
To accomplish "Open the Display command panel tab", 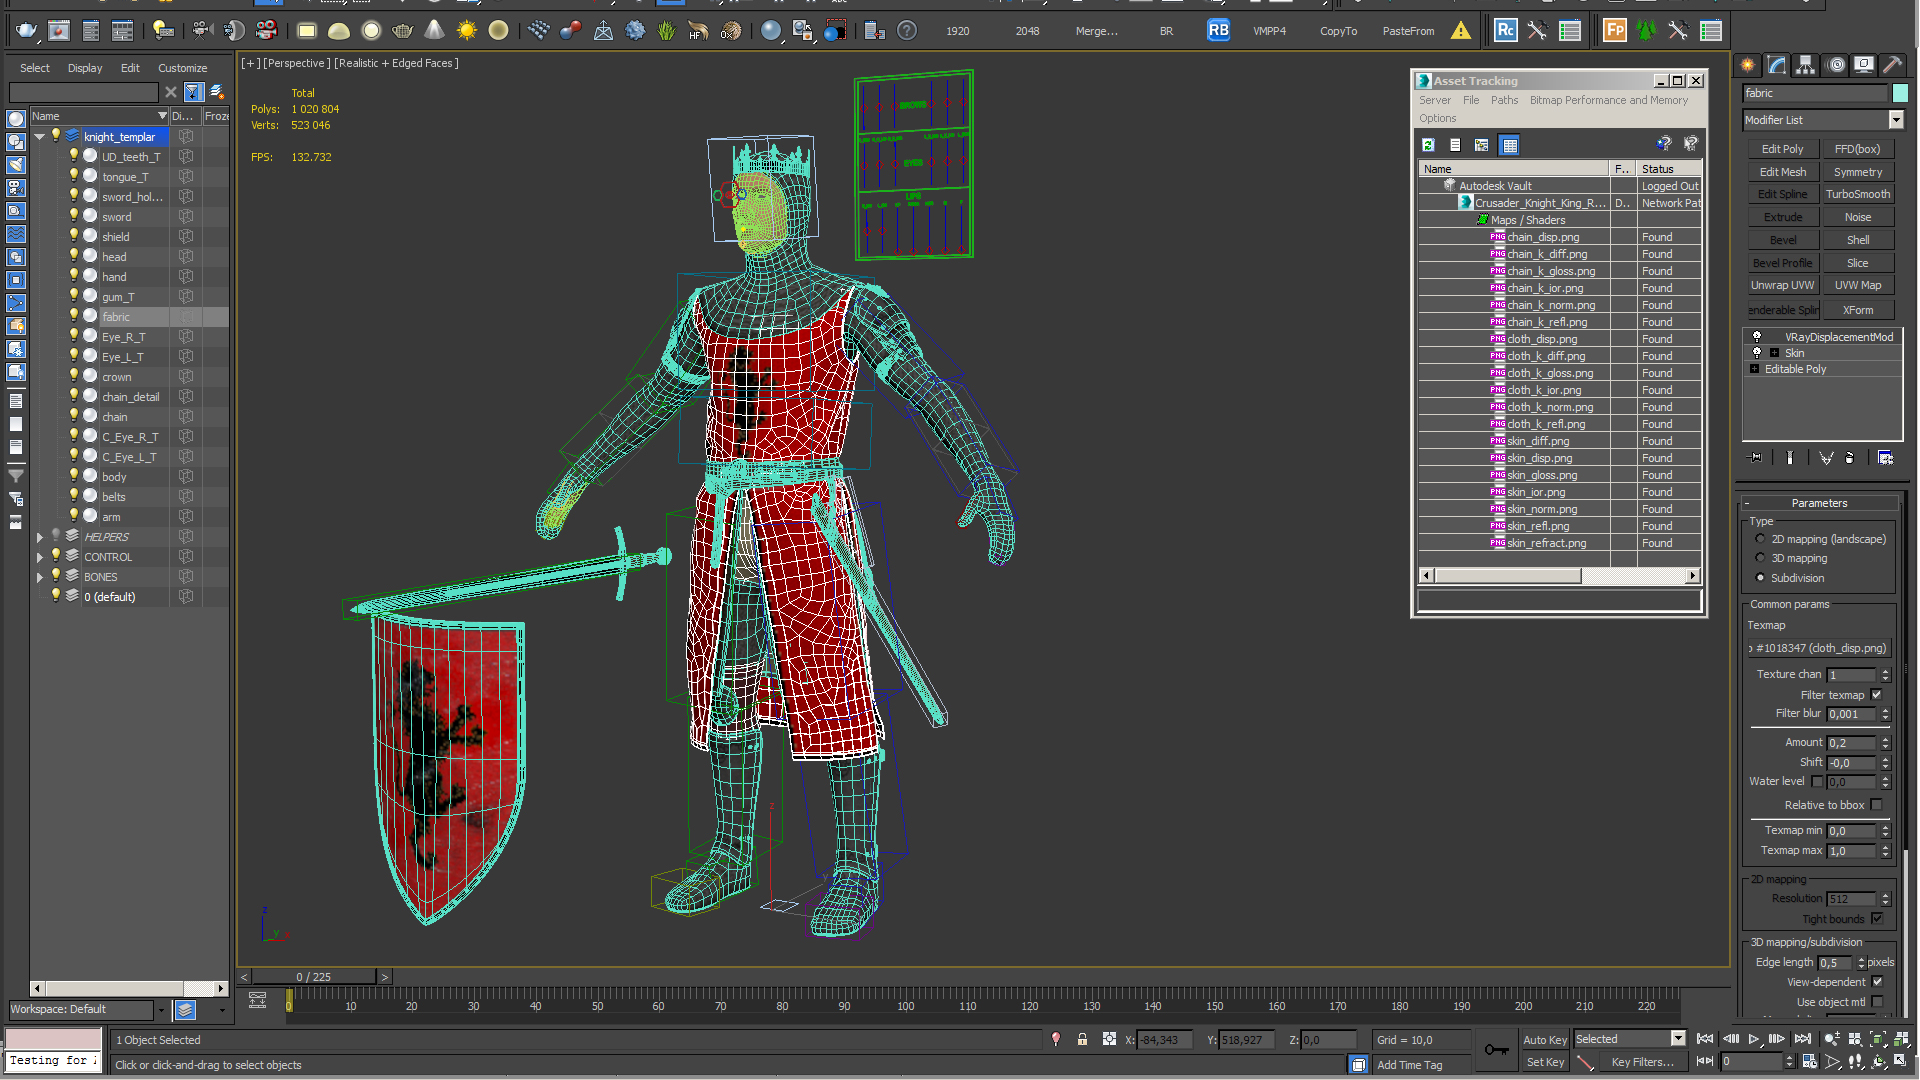I will point(1864,65).
